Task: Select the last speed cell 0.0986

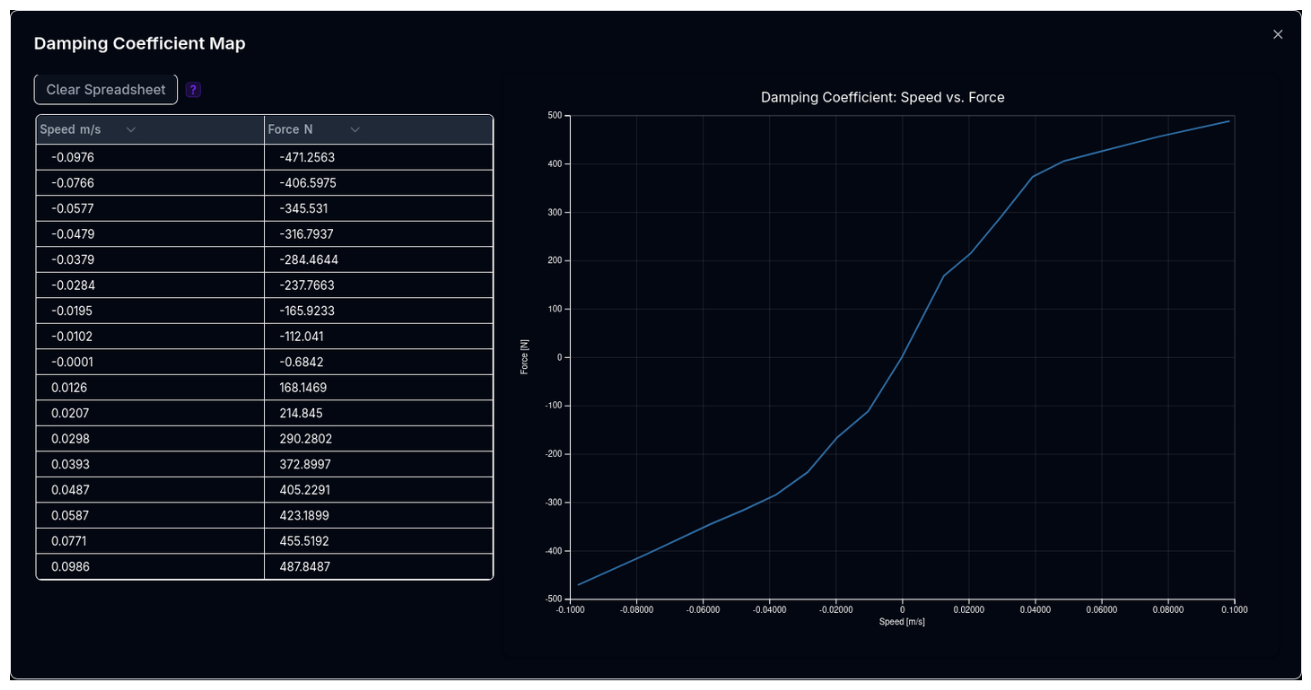Action: (x=150, y=567)
